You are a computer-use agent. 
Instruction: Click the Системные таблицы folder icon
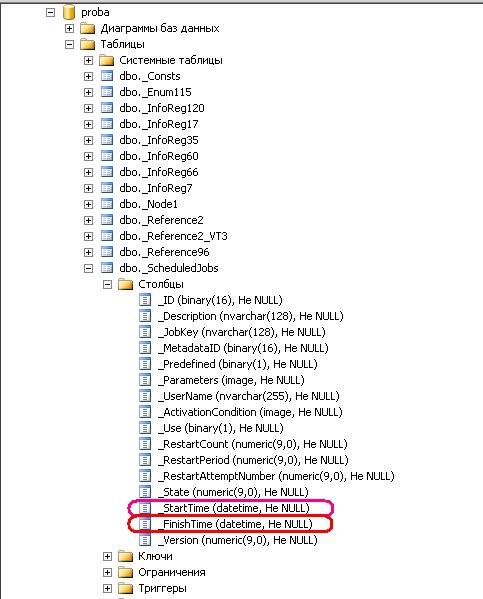click(x=107, y=60)
